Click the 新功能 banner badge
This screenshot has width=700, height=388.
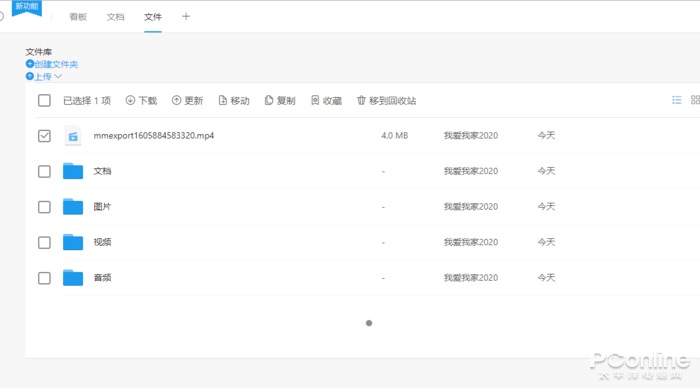(27, 7)
